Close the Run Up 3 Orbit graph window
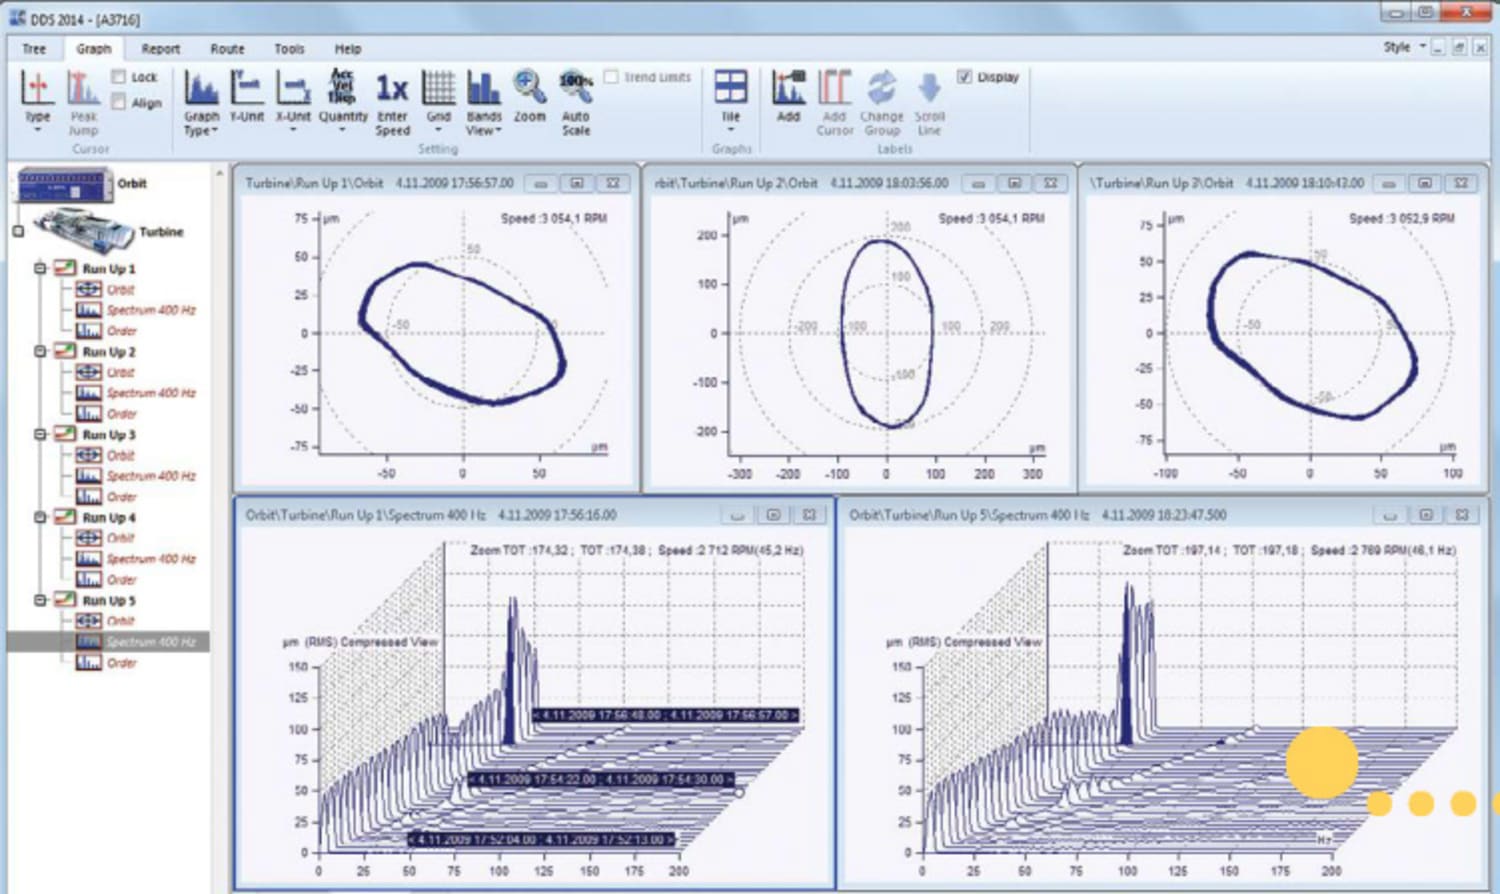1500x894 pixels. (1461, 183)
